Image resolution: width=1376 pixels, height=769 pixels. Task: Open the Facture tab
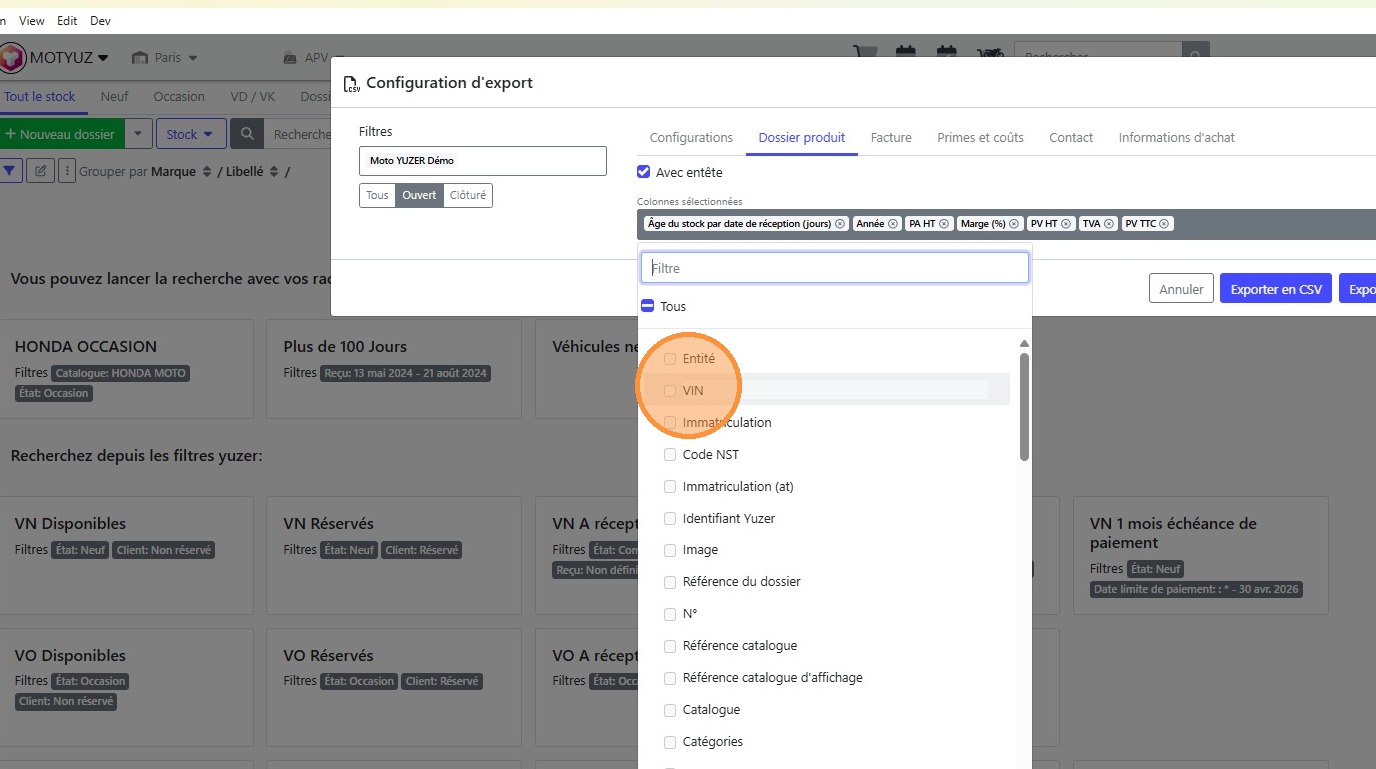point(891,138)
